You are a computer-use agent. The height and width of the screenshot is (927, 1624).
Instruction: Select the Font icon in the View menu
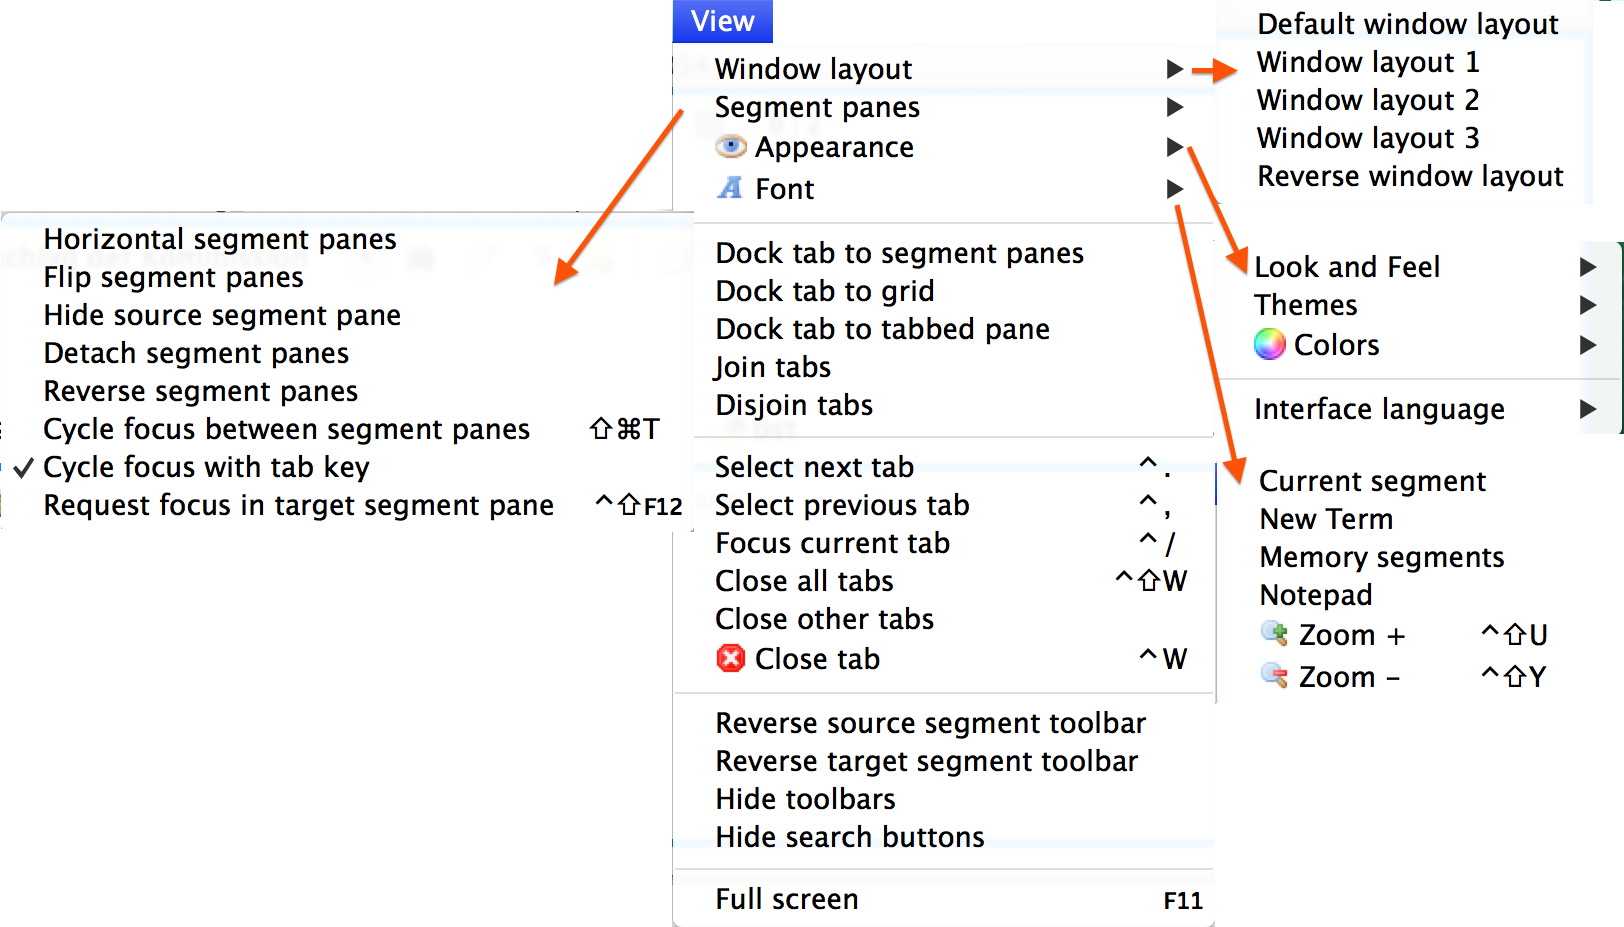(731, 188)
